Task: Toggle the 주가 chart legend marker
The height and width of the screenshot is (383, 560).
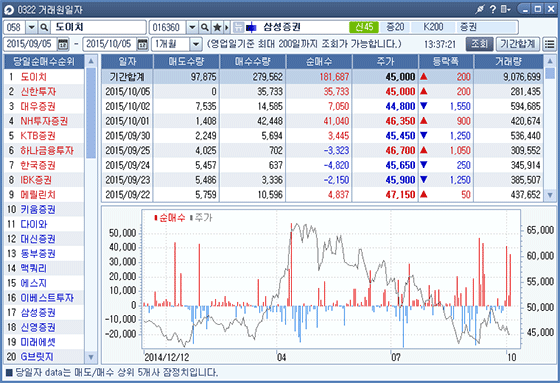Action: click(x=191, y=218)
